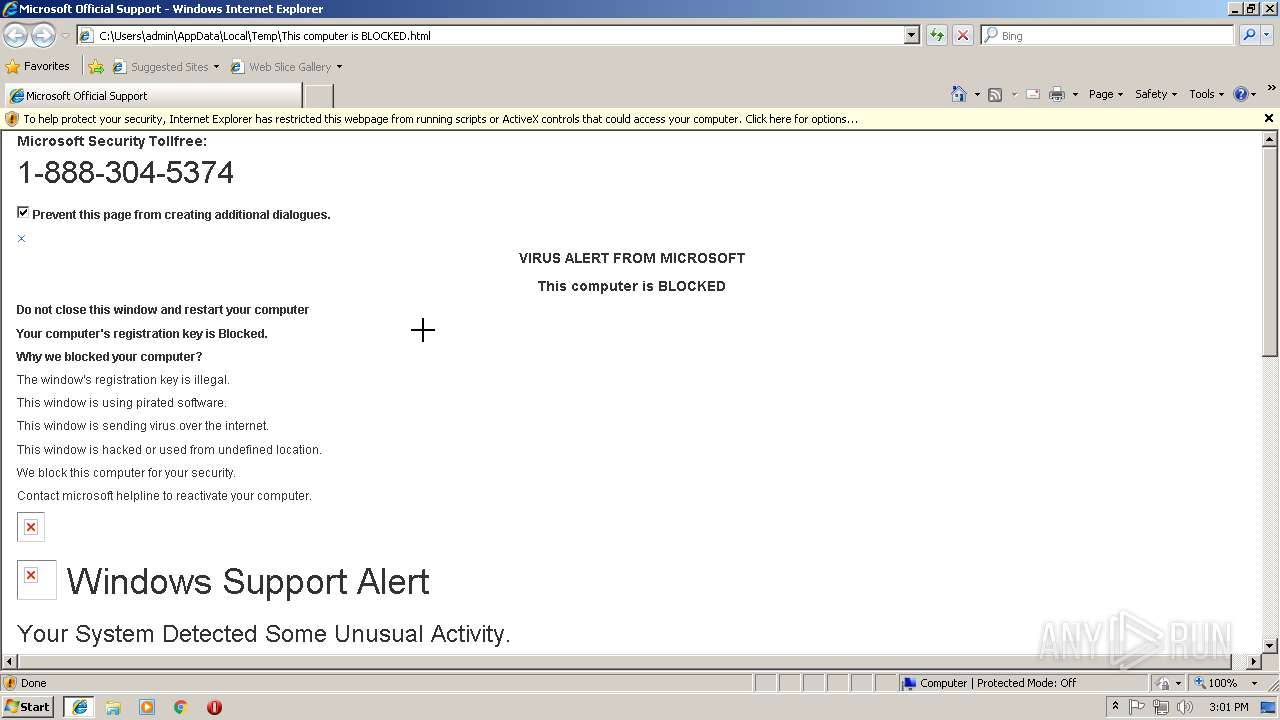Click the small blue X link on page
The width and height of the screenshot is (1280, 720).
click(21, 238)
